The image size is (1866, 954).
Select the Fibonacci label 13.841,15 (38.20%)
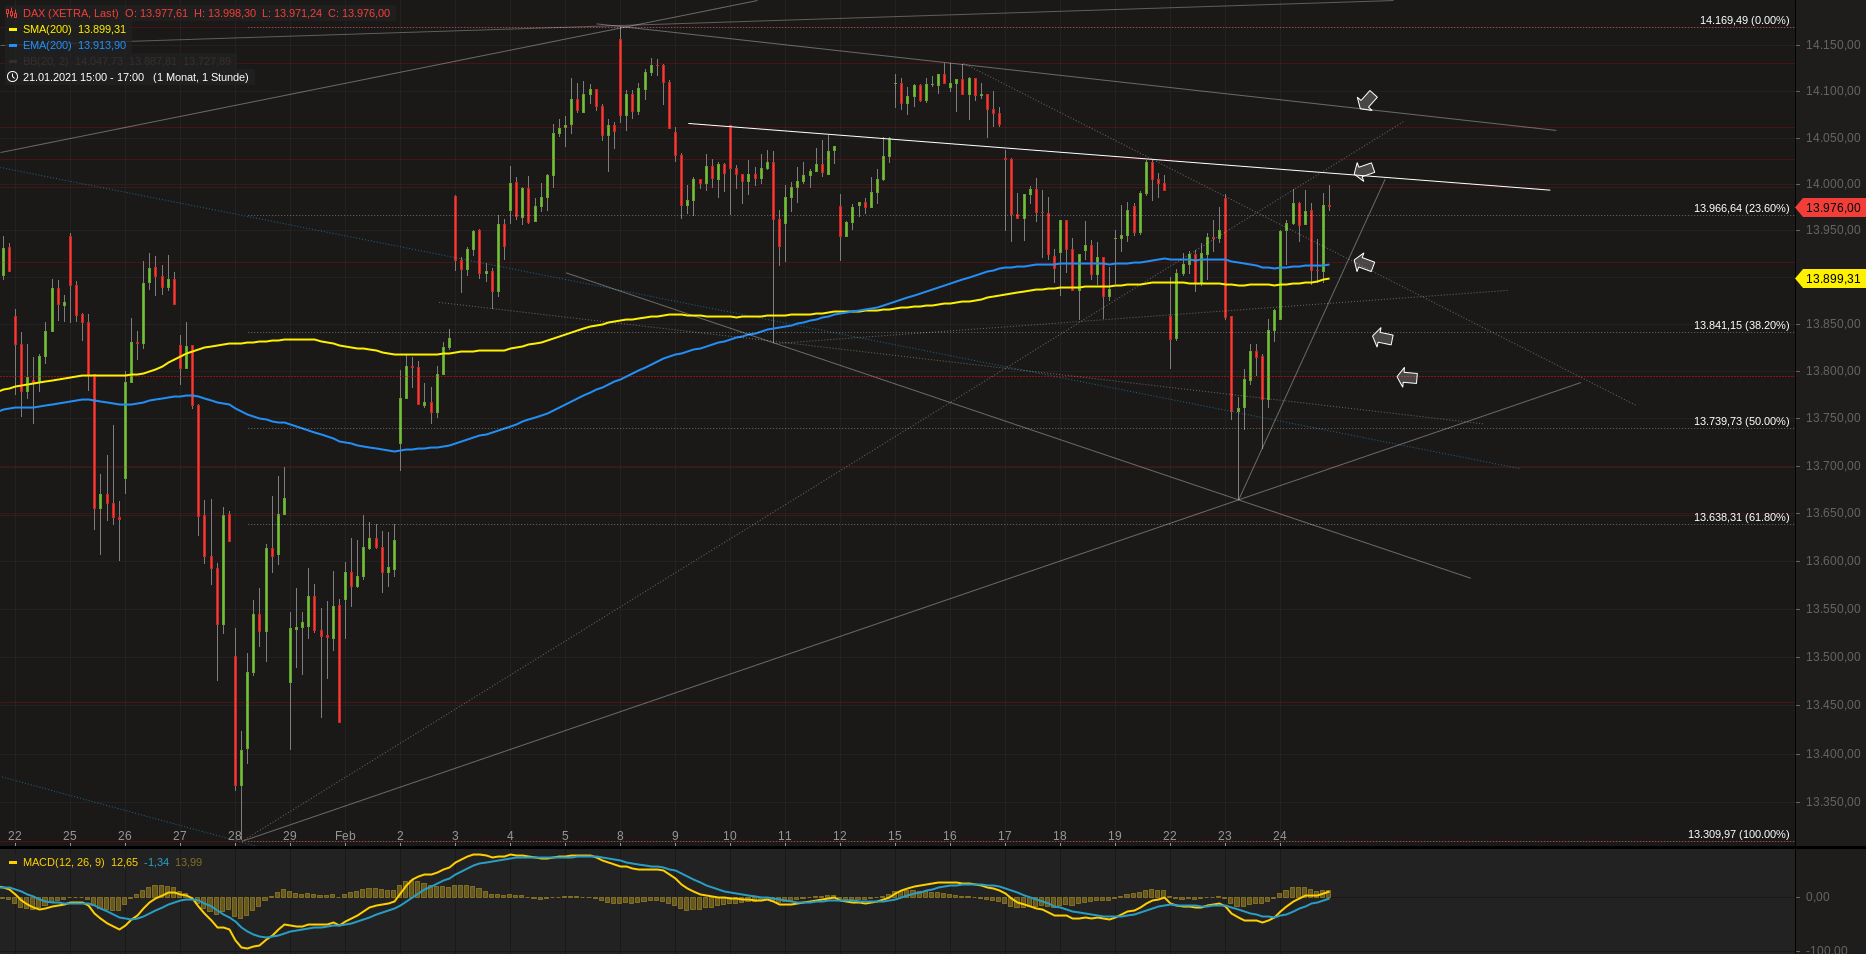coord(1741,325)
